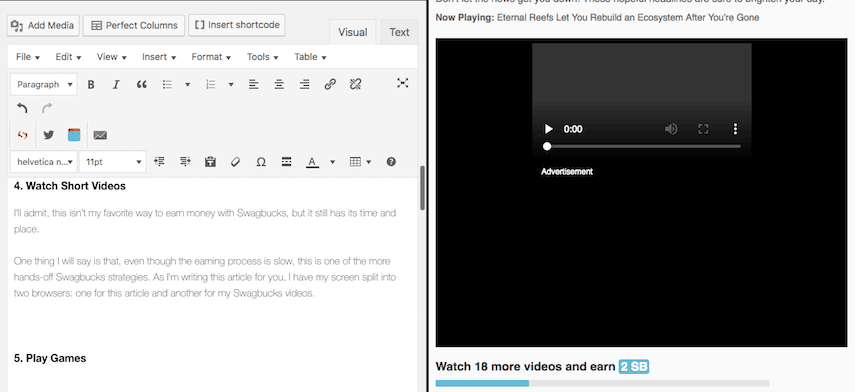
Task: Open the video's three-dot options menu
Action: pos(736,129)
